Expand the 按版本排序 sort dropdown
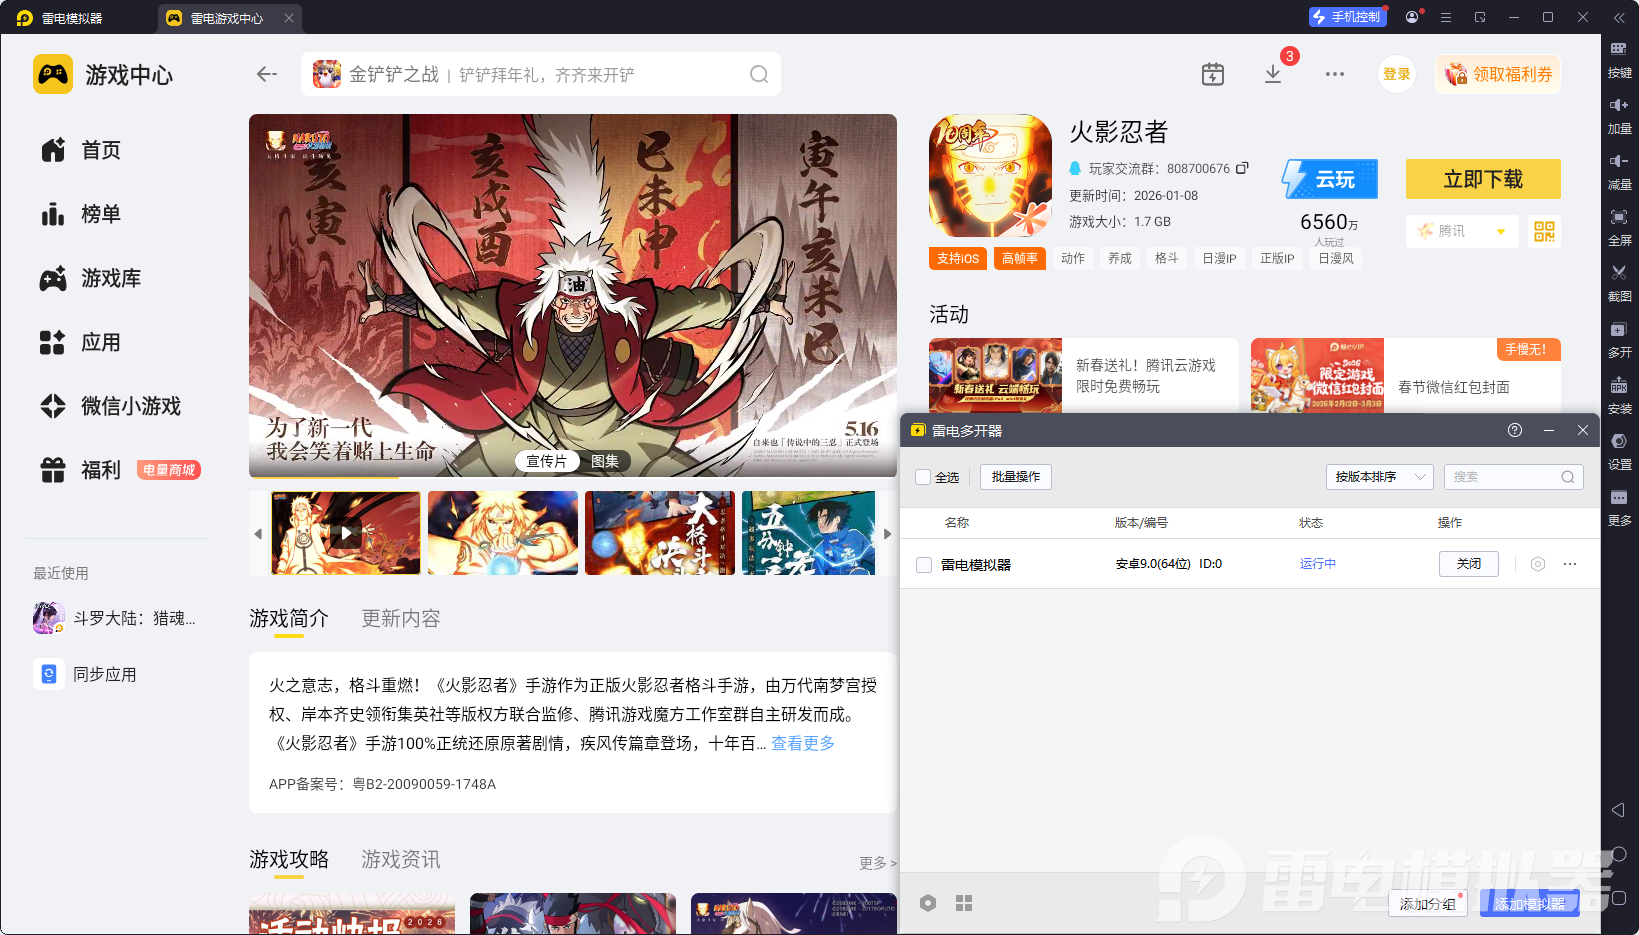Image resolution: width=1639 pixels, height=935 pixels. [1379, 477]
